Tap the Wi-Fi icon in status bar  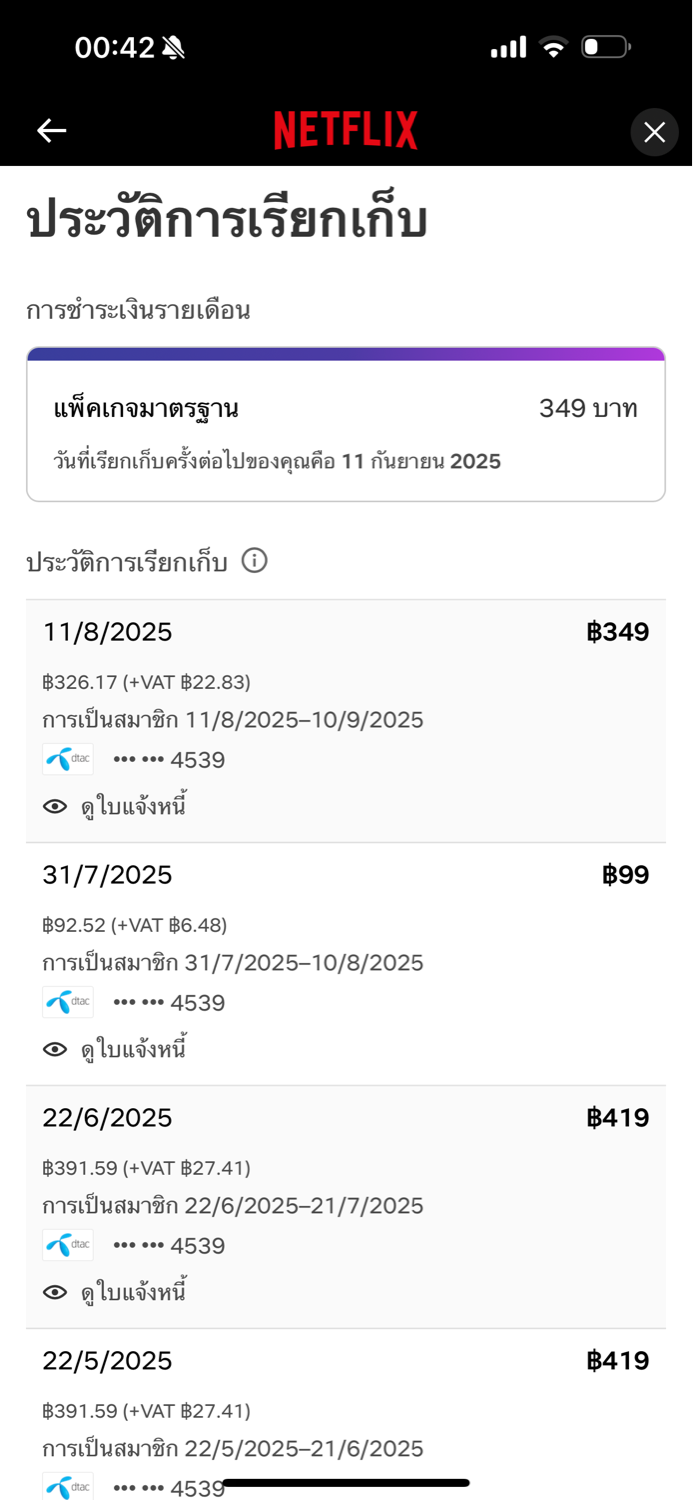[553, 47]
